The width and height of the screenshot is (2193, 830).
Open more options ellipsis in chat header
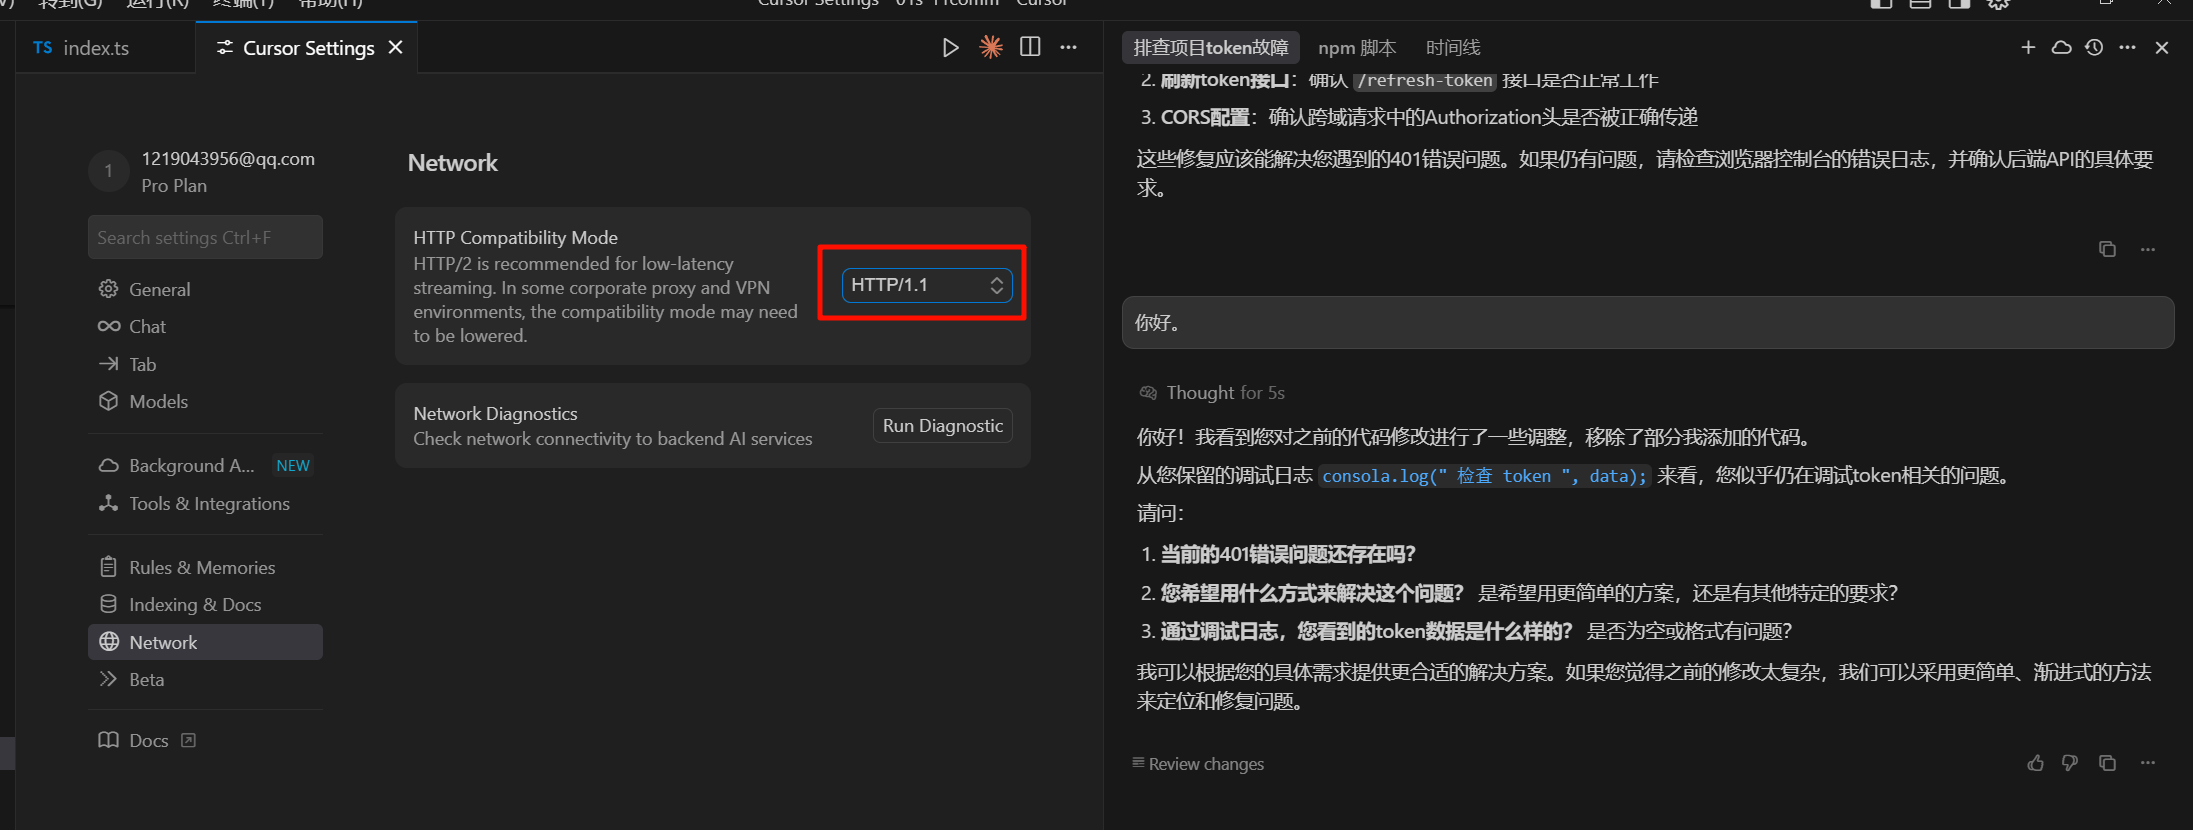click(2127, 47)
